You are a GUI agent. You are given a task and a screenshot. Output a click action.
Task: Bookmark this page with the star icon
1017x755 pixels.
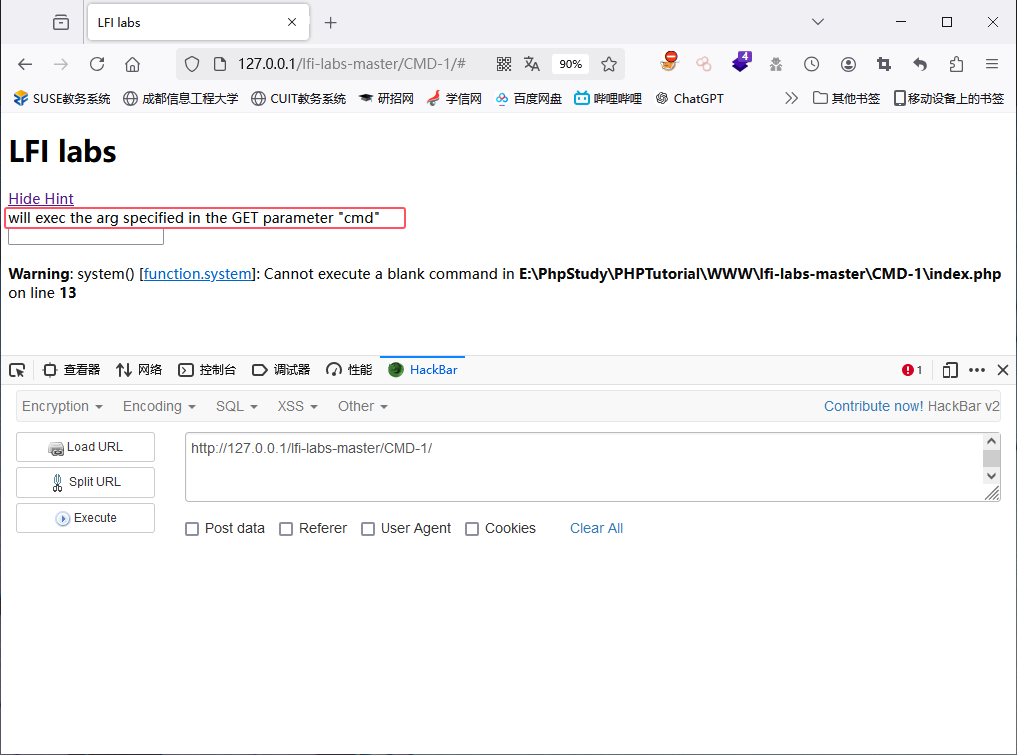pyautogui.click(x=609, y=63)
